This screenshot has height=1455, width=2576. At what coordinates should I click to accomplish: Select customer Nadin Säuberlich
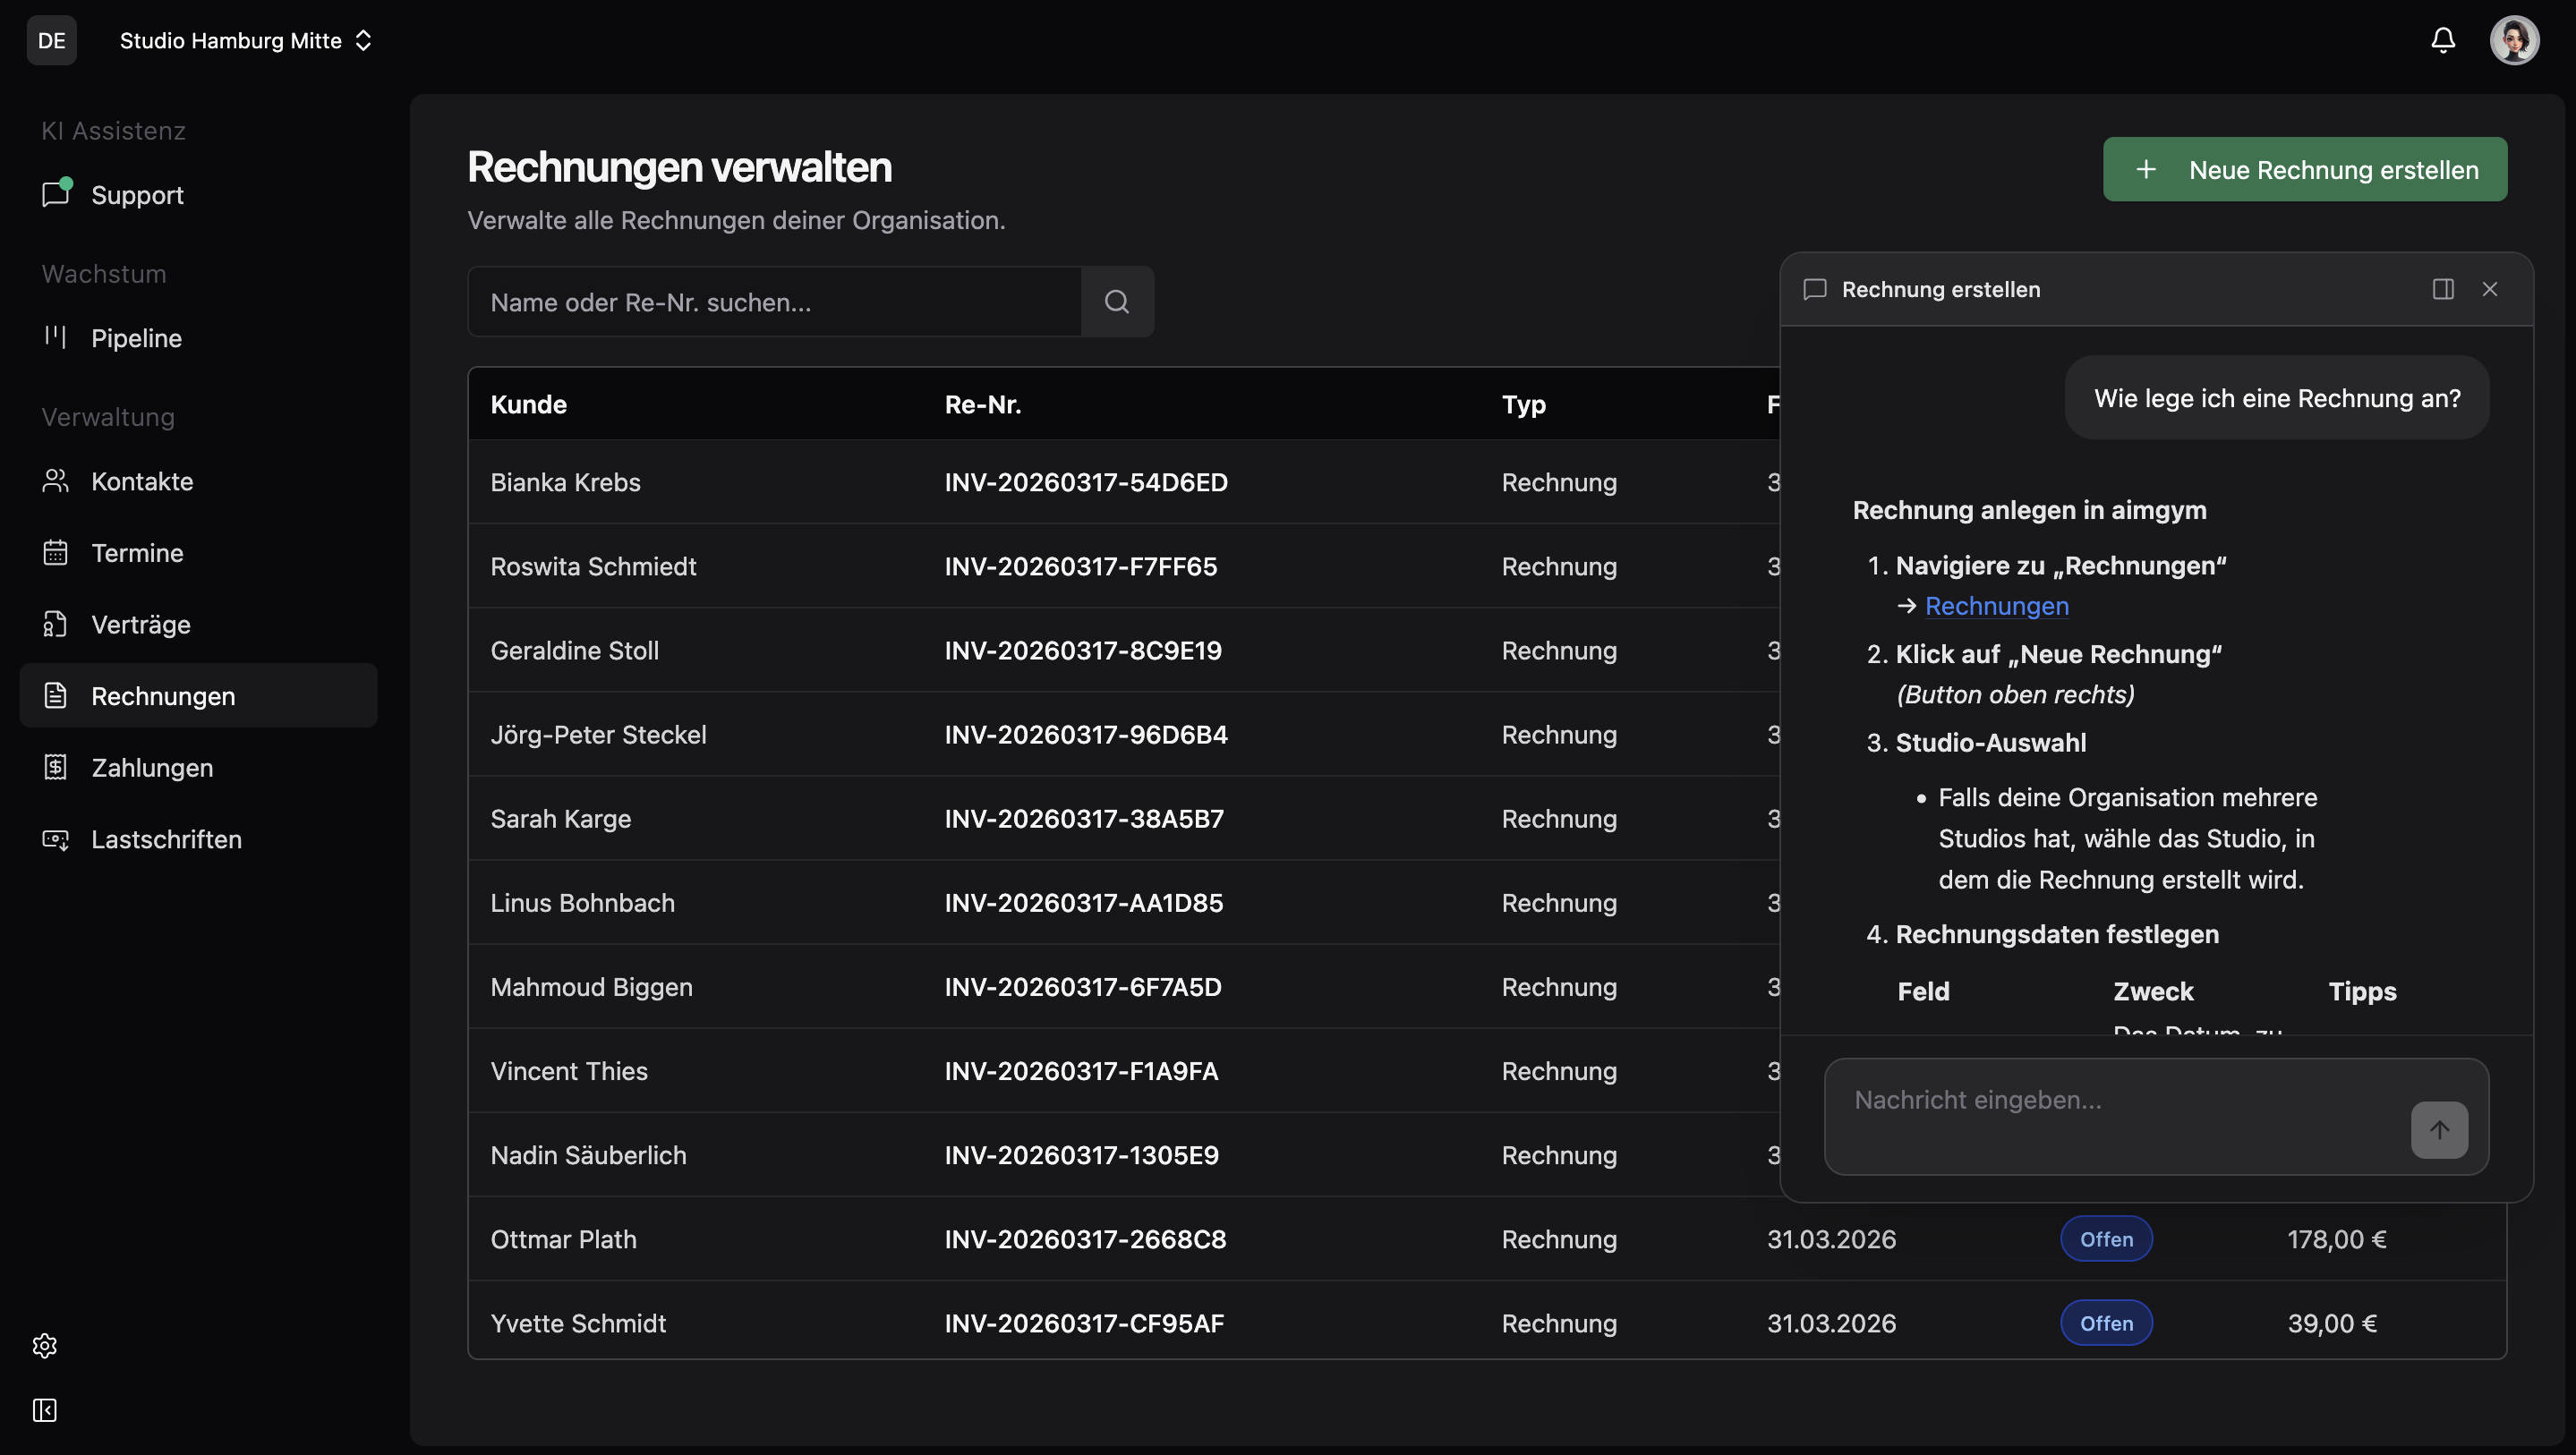coord(588,1155)
